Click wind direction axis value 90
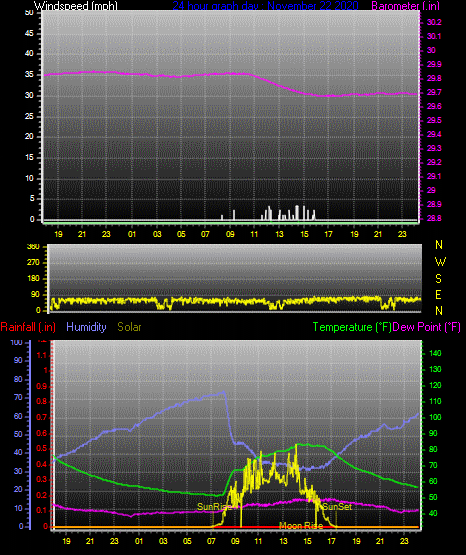466x555 pixels. 35,294
